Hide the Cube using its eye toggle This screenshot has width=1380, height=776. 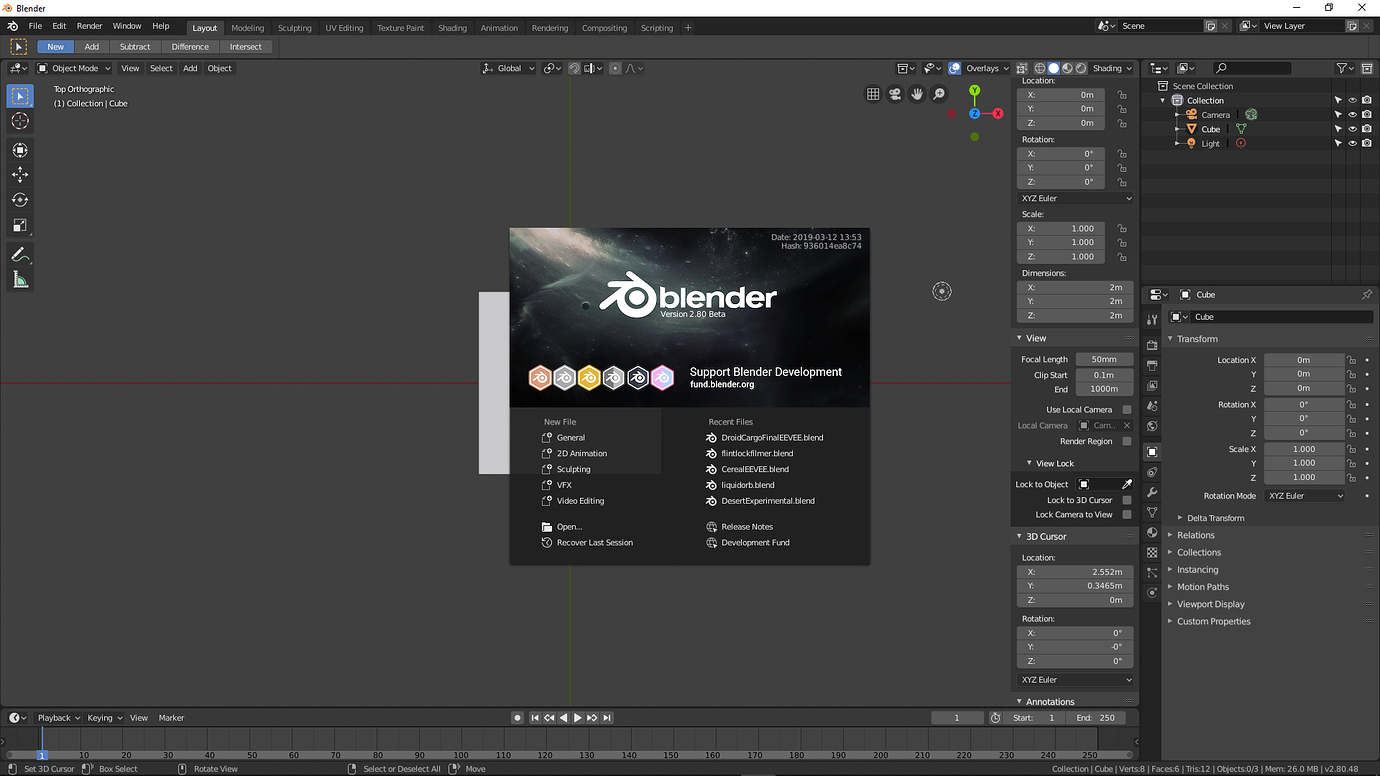[1352, 128]
